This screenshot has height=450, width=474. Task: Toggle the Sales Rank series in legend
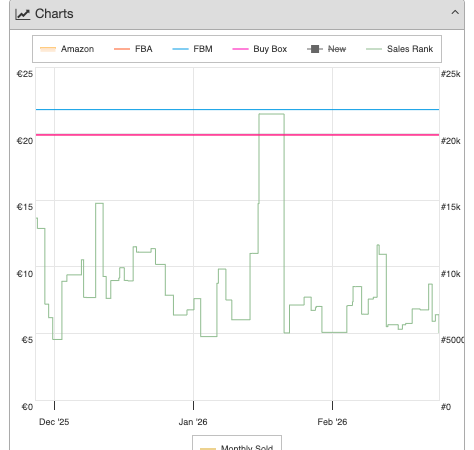399,49
